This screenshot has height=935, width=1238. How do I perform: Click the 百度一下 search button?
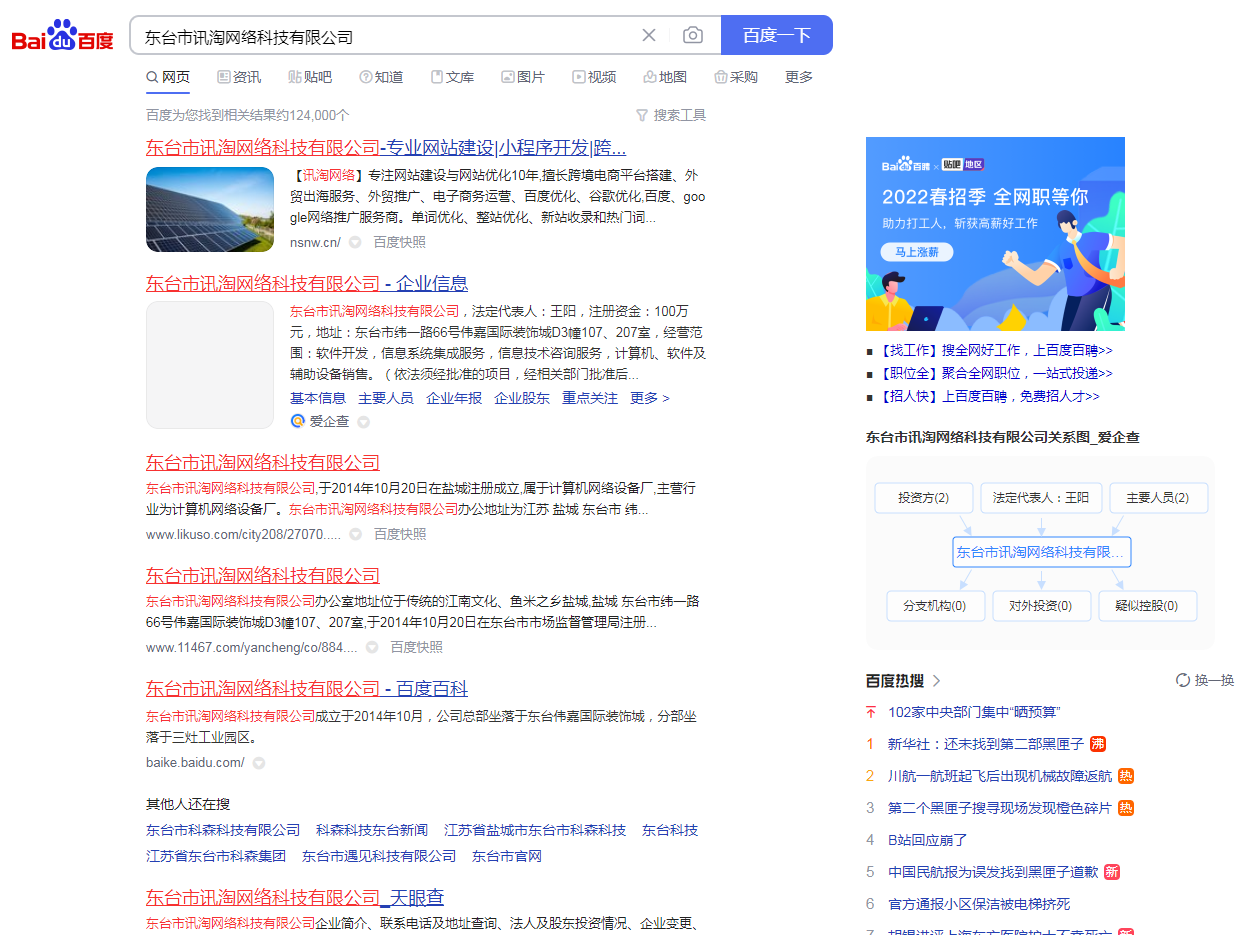777,35
